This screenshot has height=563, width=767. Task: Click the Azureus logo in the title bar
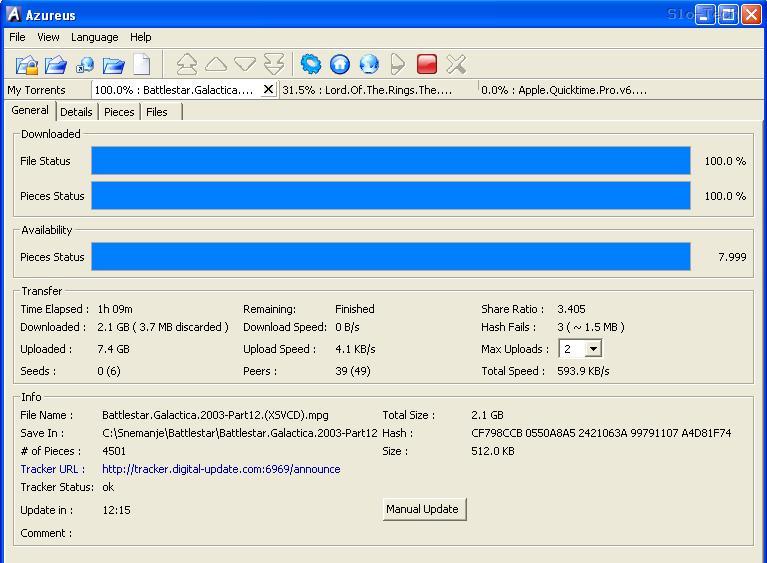pyautogui.click(x=14, y=14)
